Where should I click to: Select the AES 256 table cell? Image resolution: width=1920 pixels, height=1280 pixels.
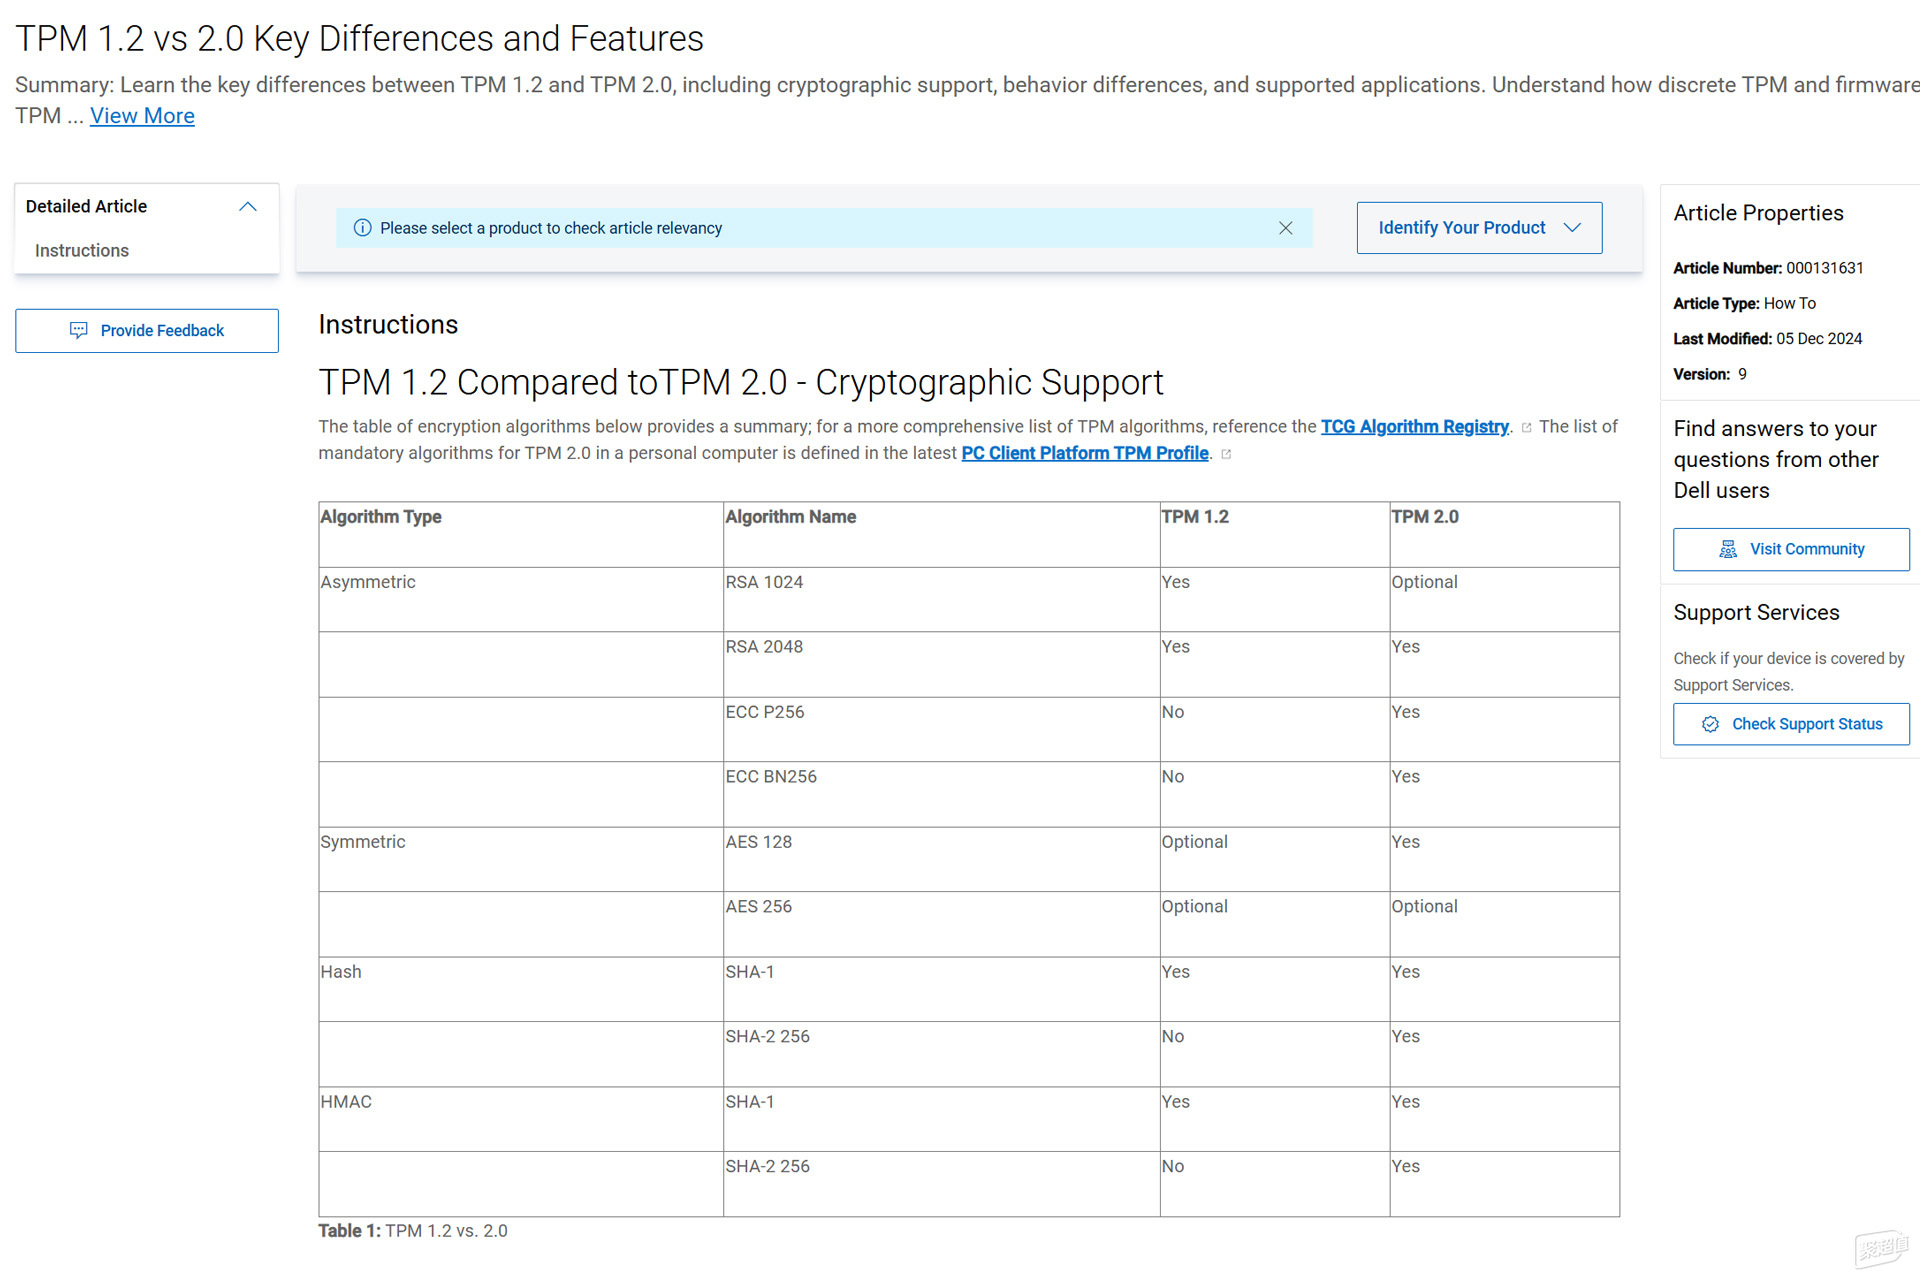pyautogui.click(x=941, y=924)
